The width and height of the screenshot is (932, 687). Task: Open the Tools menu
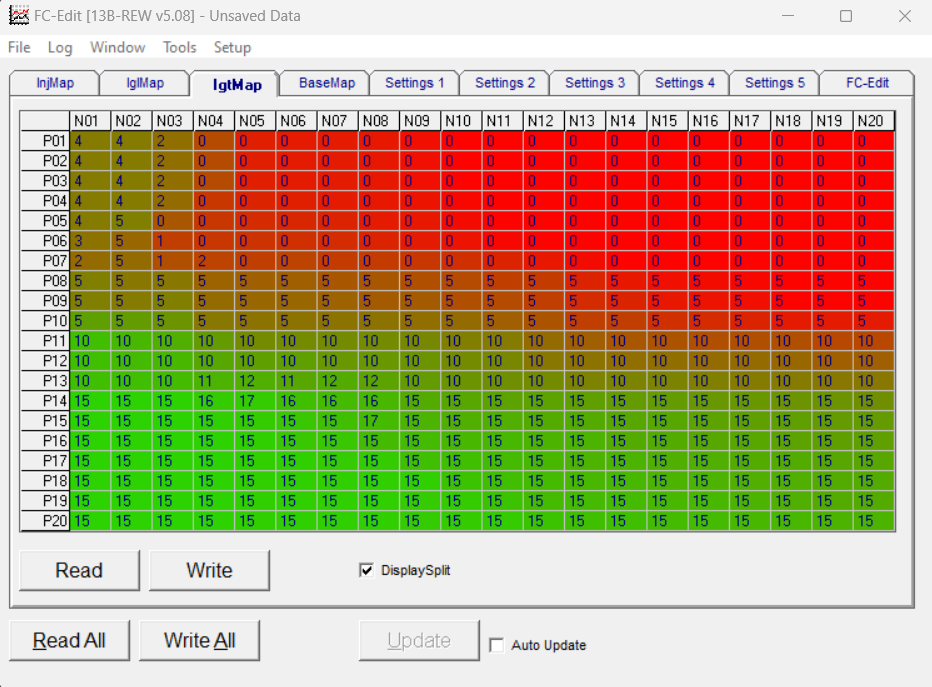180,48
